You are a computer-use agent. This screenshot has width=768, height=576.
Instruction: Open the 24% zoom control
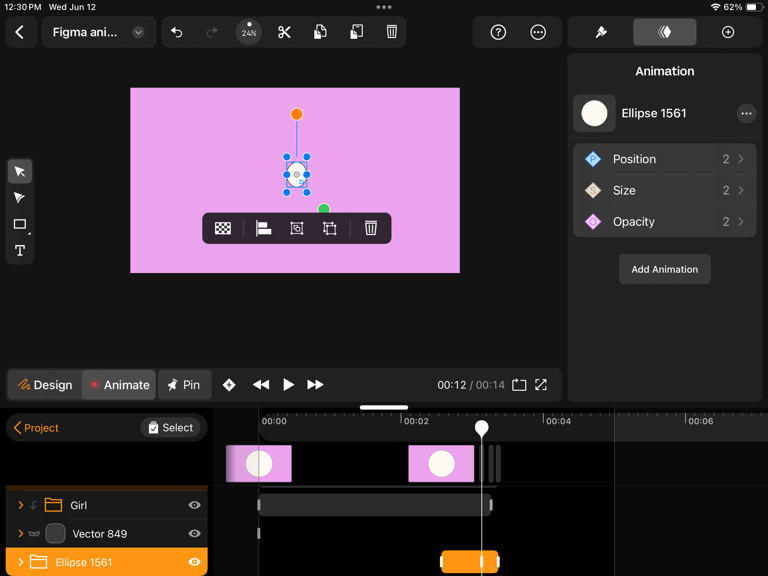[x=249, y=32]
